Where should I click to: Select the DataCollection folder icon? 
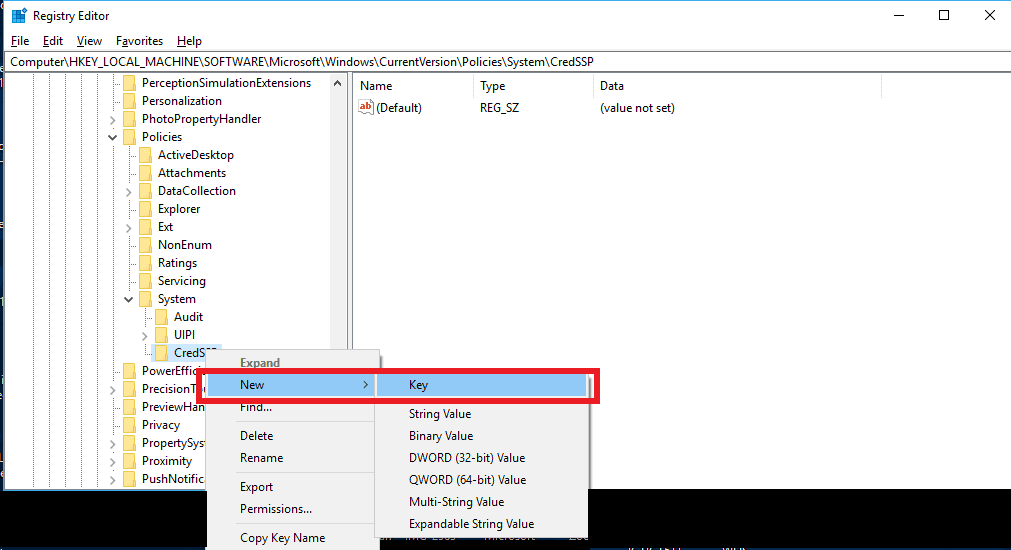coord(146,192)
